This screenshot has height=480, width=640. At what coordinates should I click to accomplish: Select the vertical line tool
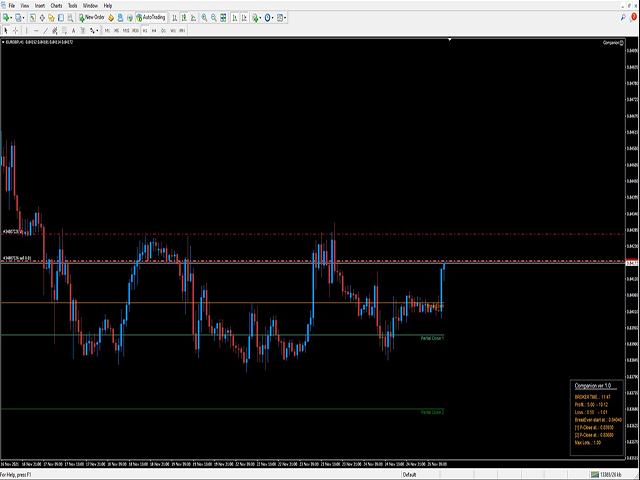tap(27, 30)
